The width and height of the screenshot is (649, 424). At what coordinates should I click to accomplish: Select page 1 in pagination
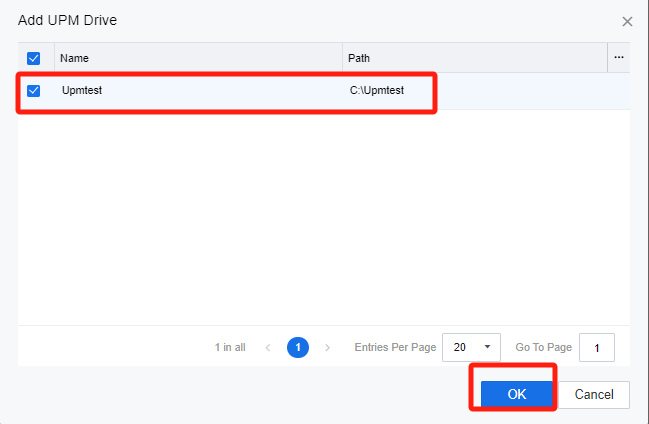pyautogui.click(x=297, y=347)
